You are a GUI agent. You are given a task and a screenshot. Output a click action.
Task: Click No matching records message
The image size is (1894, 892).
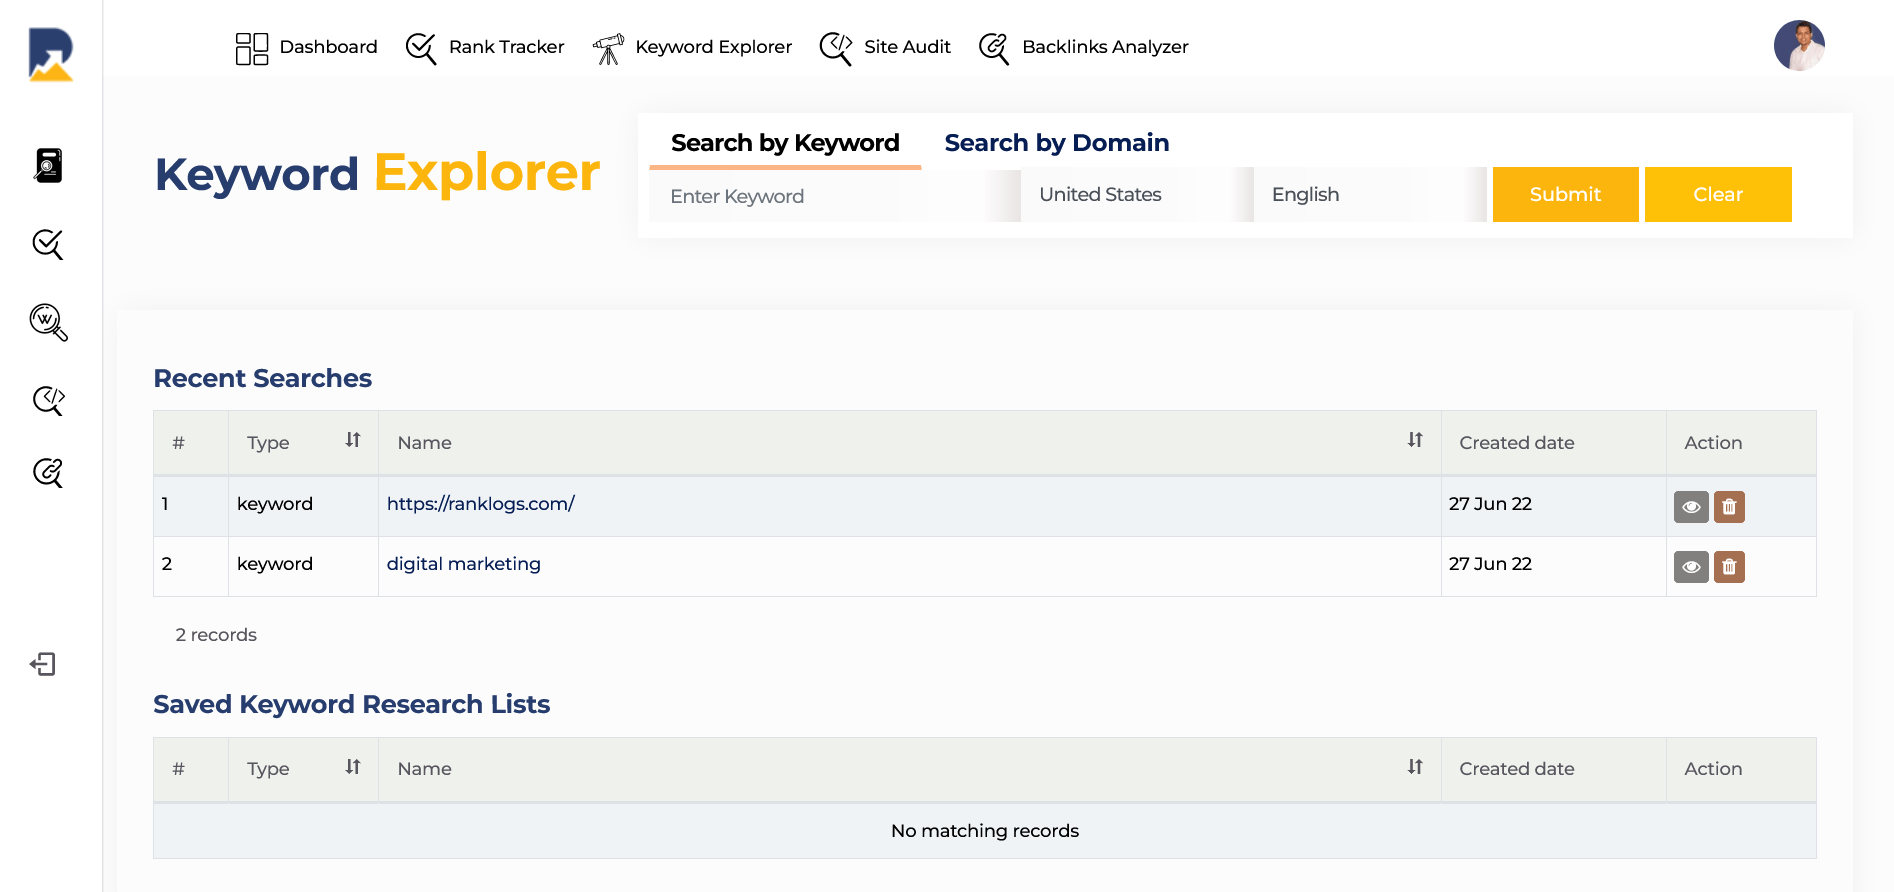985,831
